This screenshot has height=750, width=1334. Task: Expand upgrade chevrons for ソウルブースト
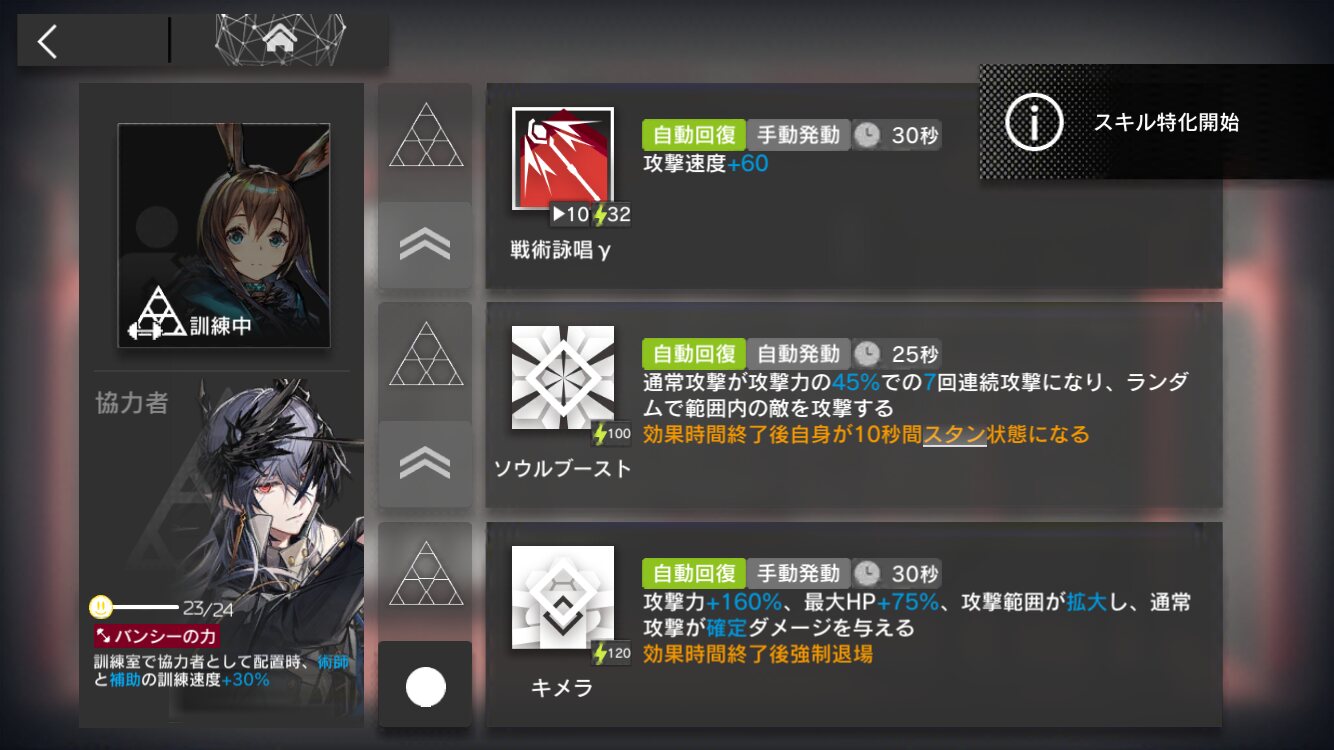pyautogui.click(x=425, y=464)
